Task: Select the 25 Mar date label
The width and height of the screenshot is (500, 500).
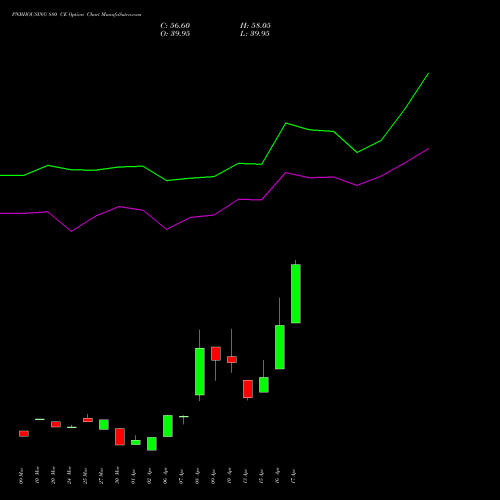Action: [x=85, y=476]
